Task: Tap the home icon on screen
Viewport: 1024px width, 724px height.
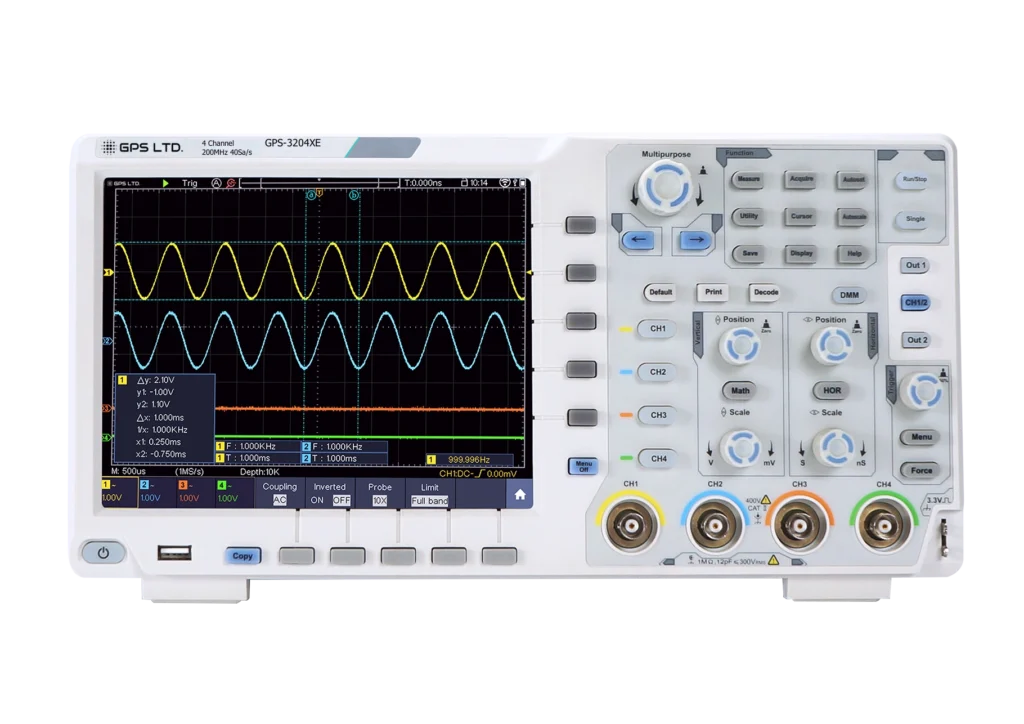Action: click(519, 494)
